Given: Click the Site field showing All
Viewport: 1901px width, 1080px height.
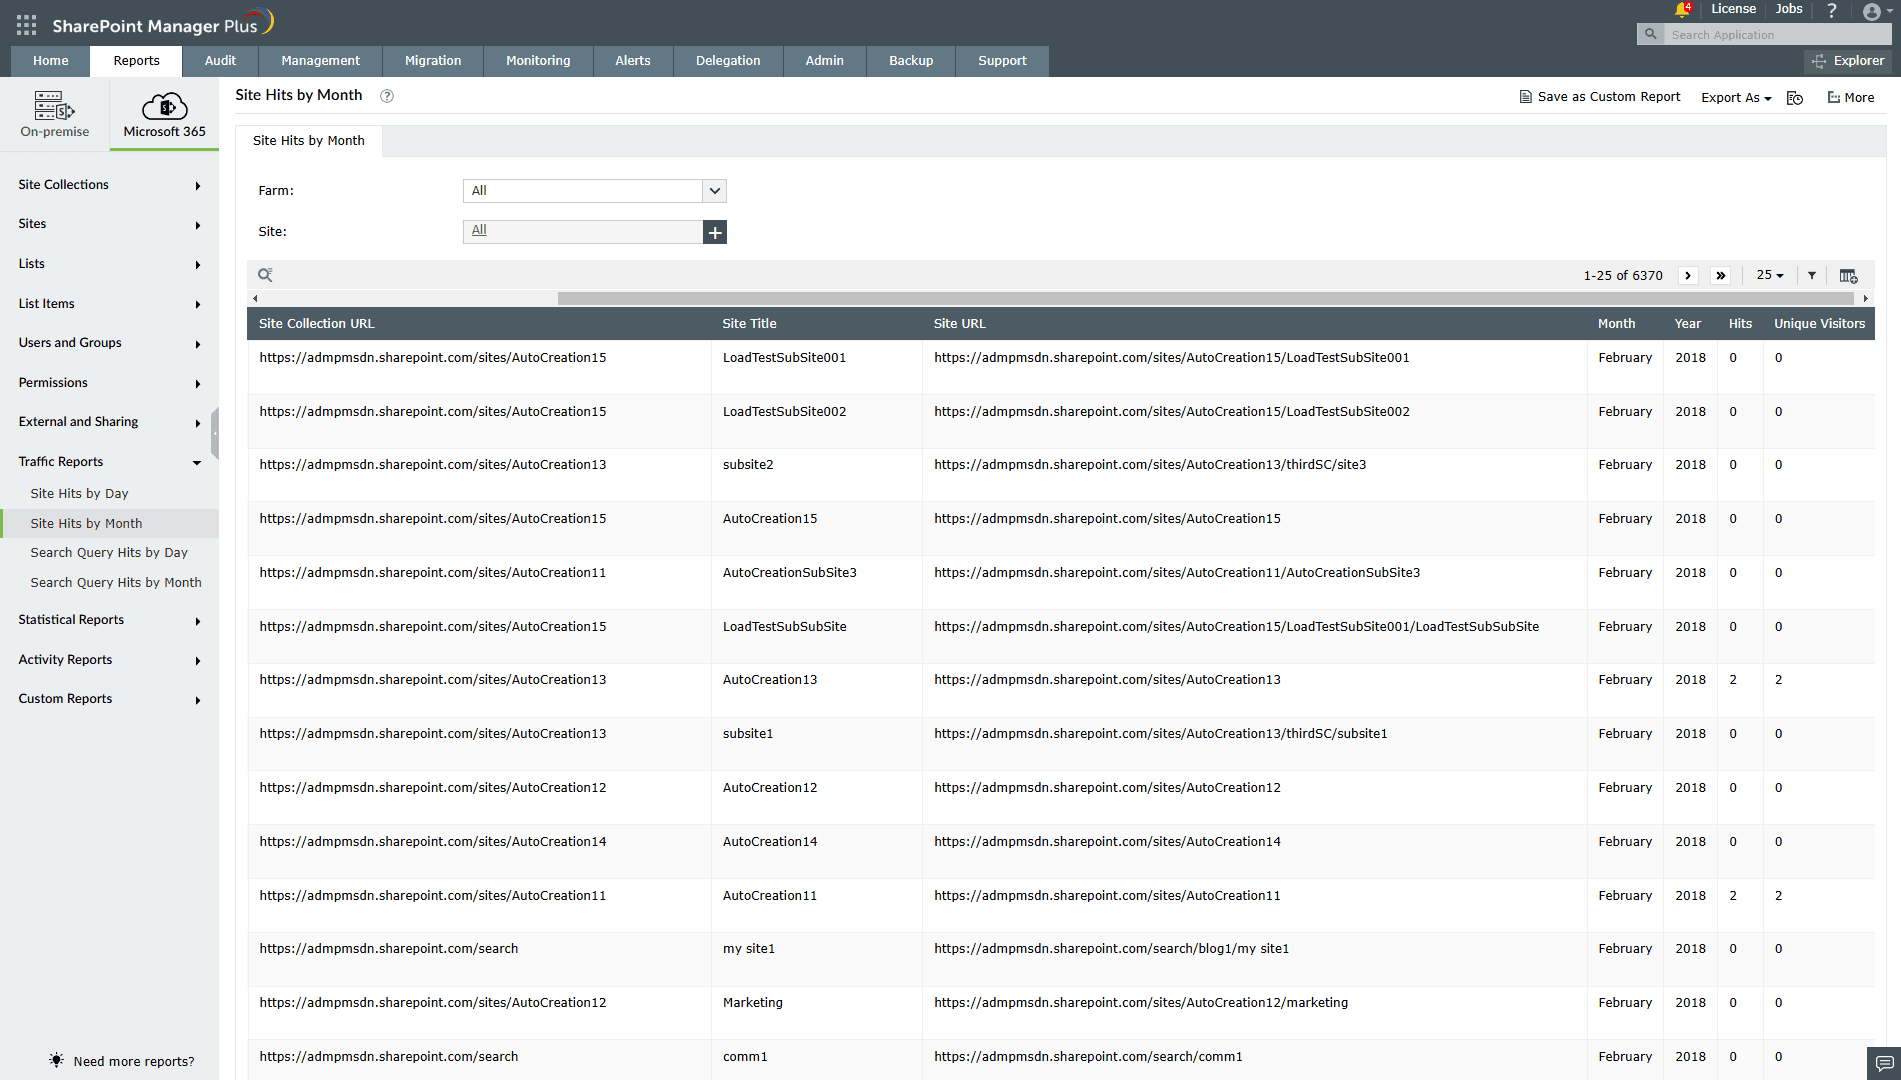Looking at the screenshot, I should pyautogui.click(x=583, y=232).
